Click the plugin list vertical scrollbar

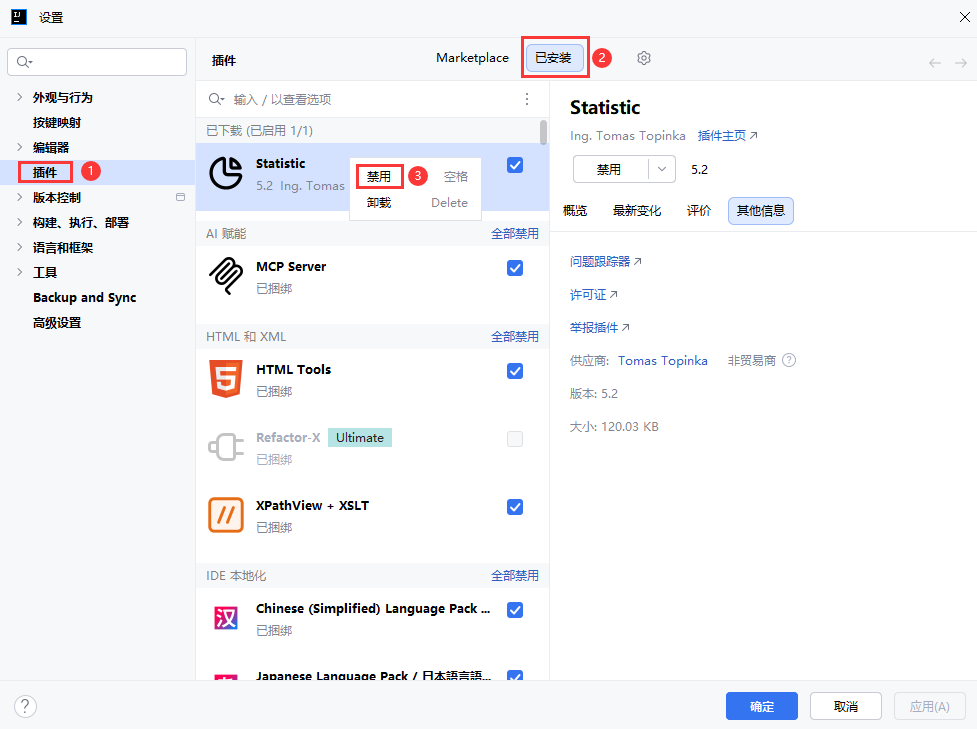coord(543,132)
